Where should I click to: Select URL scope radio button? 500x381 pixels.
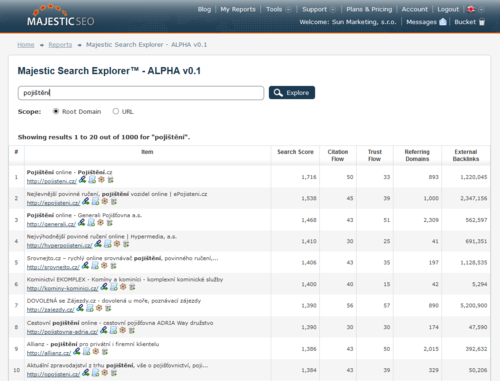click(115, 111)
